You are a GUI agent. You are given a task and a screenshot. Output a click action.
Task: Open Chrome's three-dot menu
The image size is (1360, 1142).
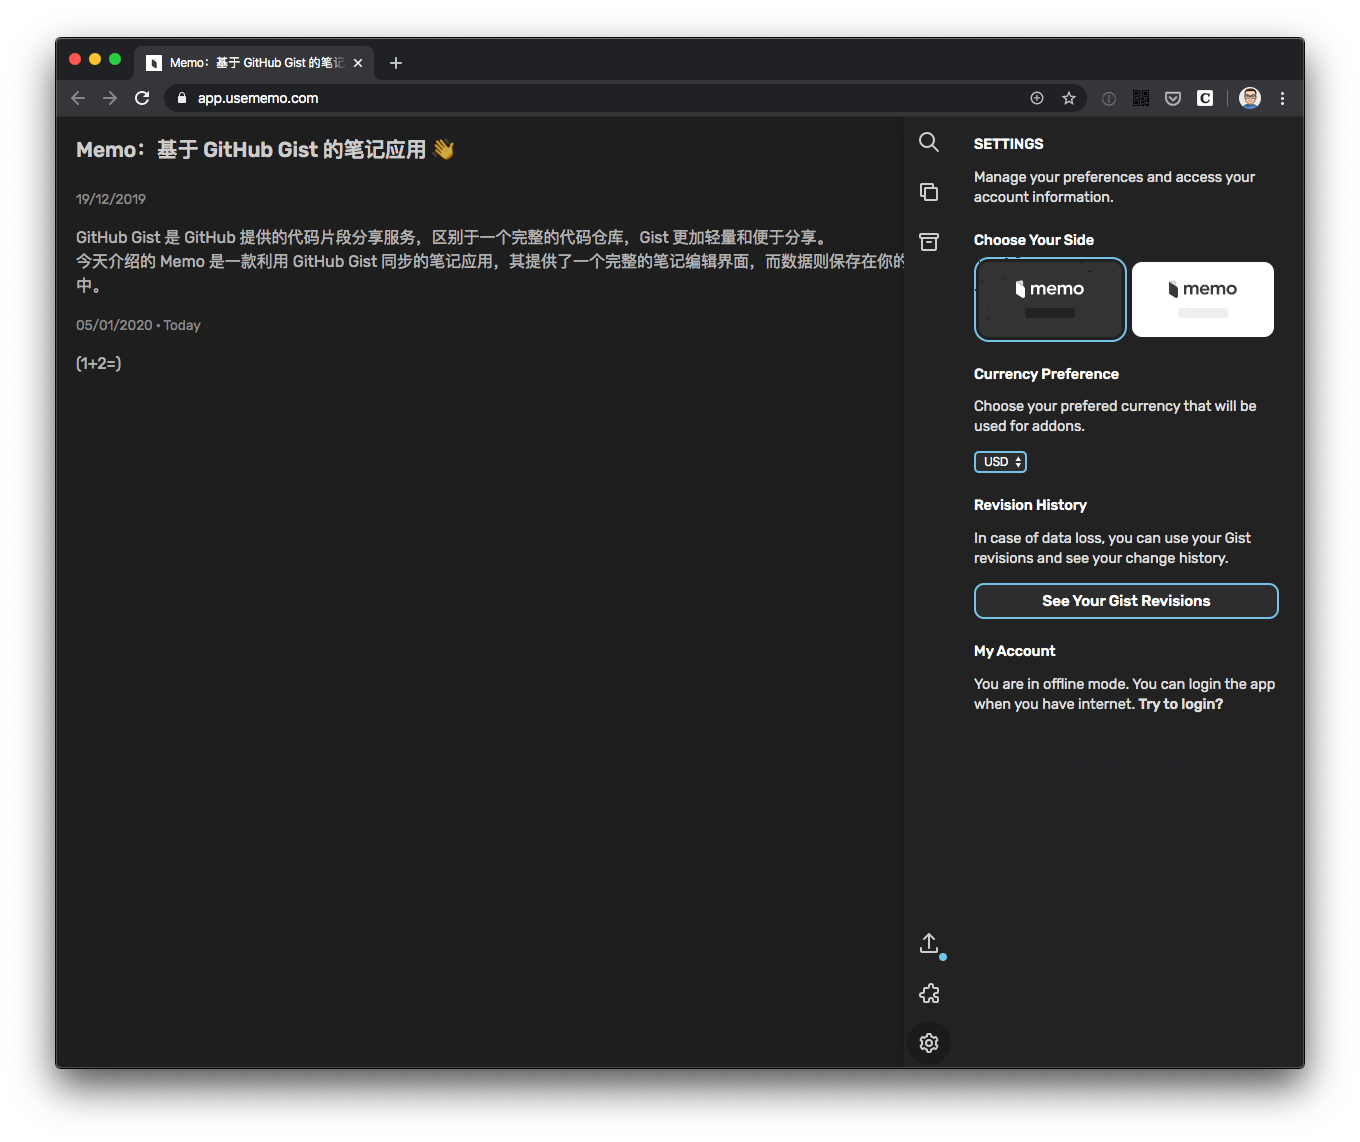point(1283,98)
